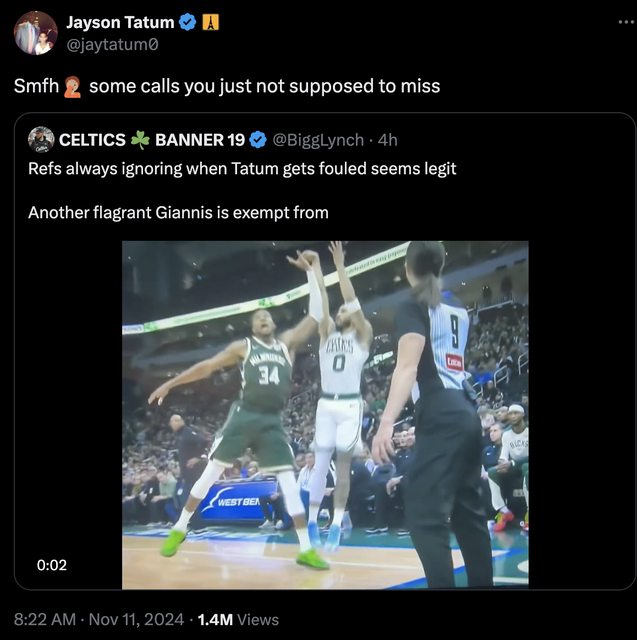Click the yellow affiliate badge after Tatum's name
Image resolution: width=637 pixels, height=640 pixels.
[x=210, y=22]
